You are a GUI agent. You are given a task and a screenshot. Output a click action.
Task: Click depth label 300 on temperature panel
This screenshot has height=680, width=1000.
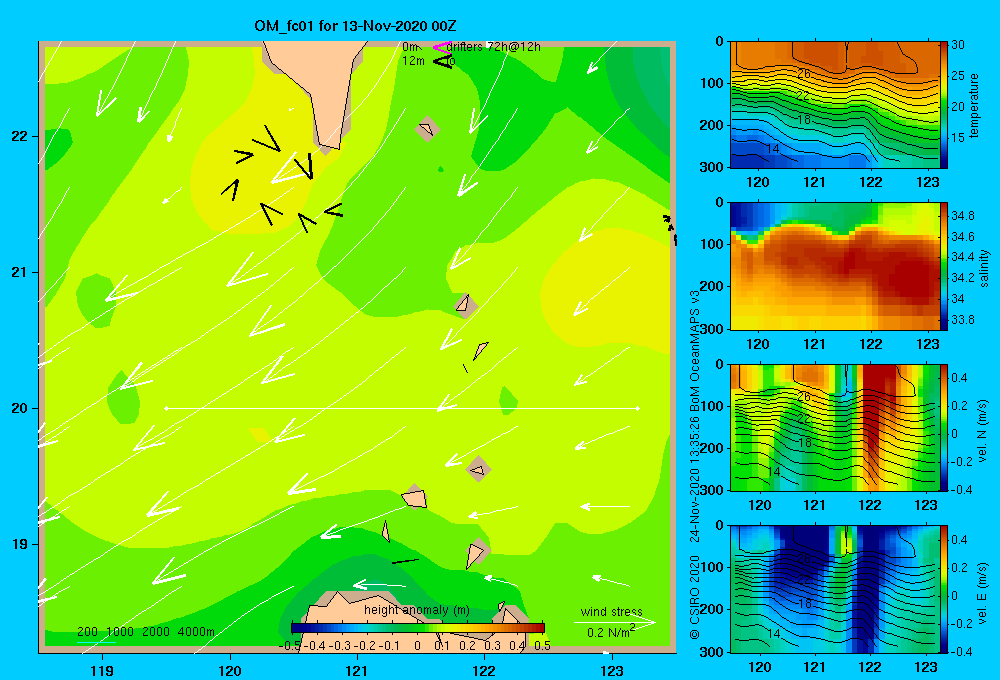click(710, 167)
